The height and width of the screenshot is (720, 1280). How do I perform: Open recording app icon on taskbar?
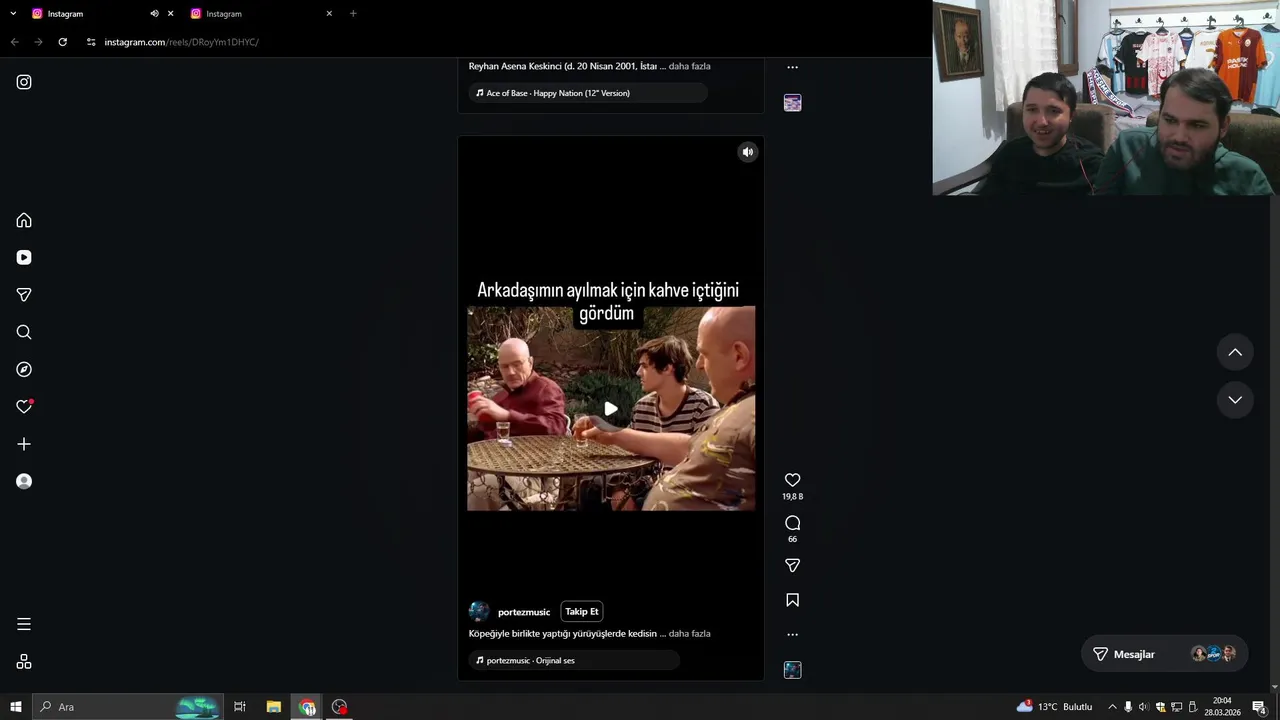(340, 707)
